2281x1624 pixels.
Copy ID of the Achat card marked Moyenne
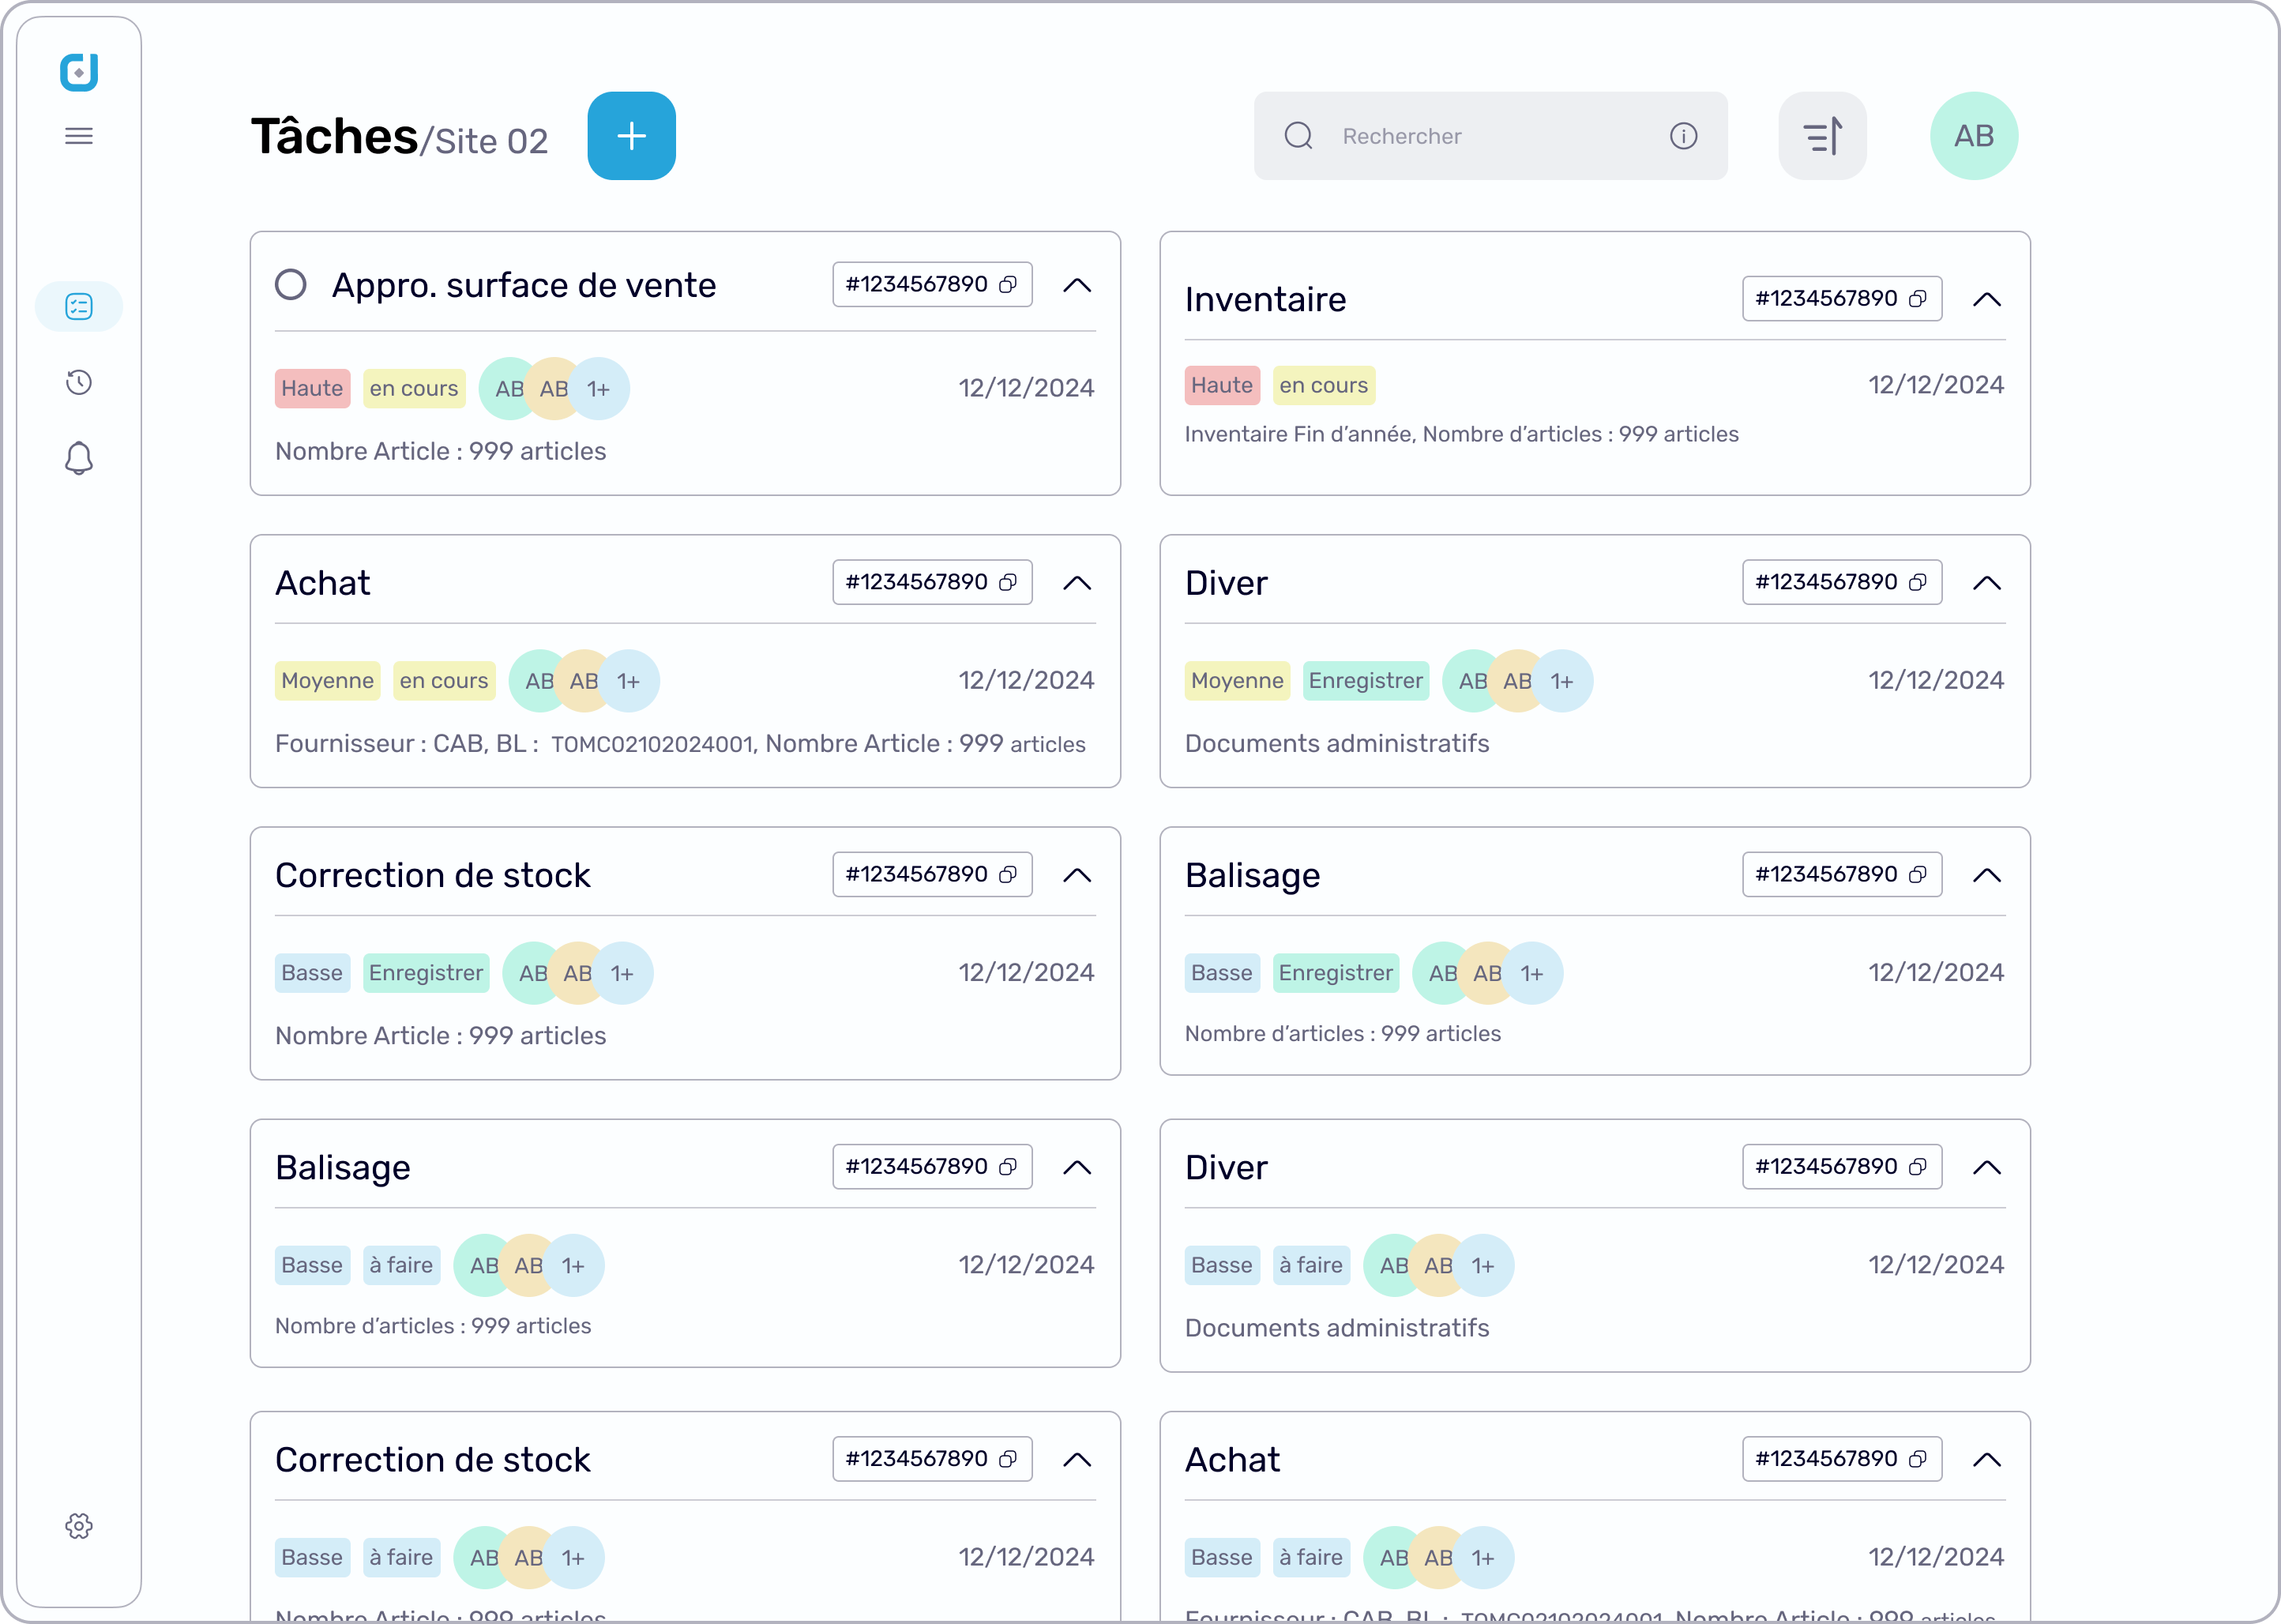point(1008,582)
